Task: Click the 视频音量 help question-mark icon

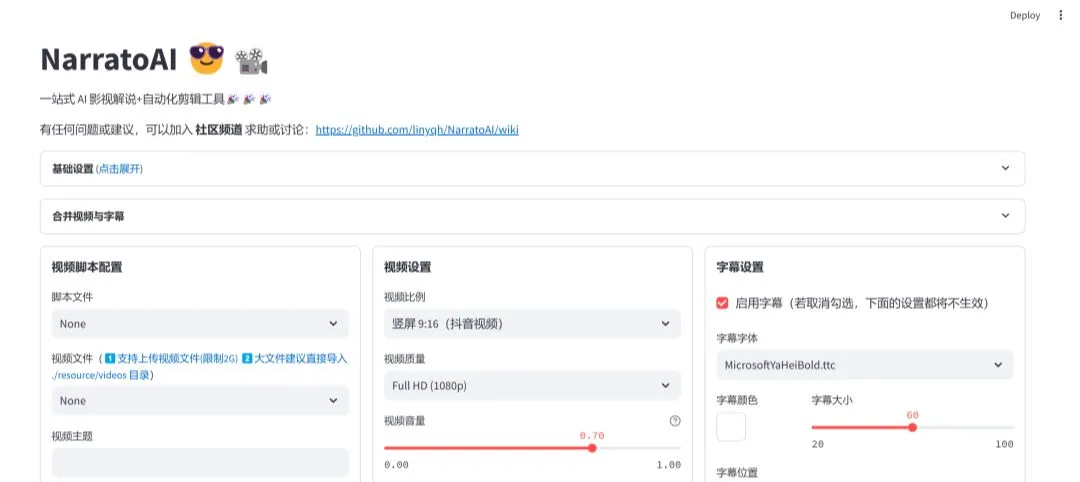Action: click(x=675, y=421)
